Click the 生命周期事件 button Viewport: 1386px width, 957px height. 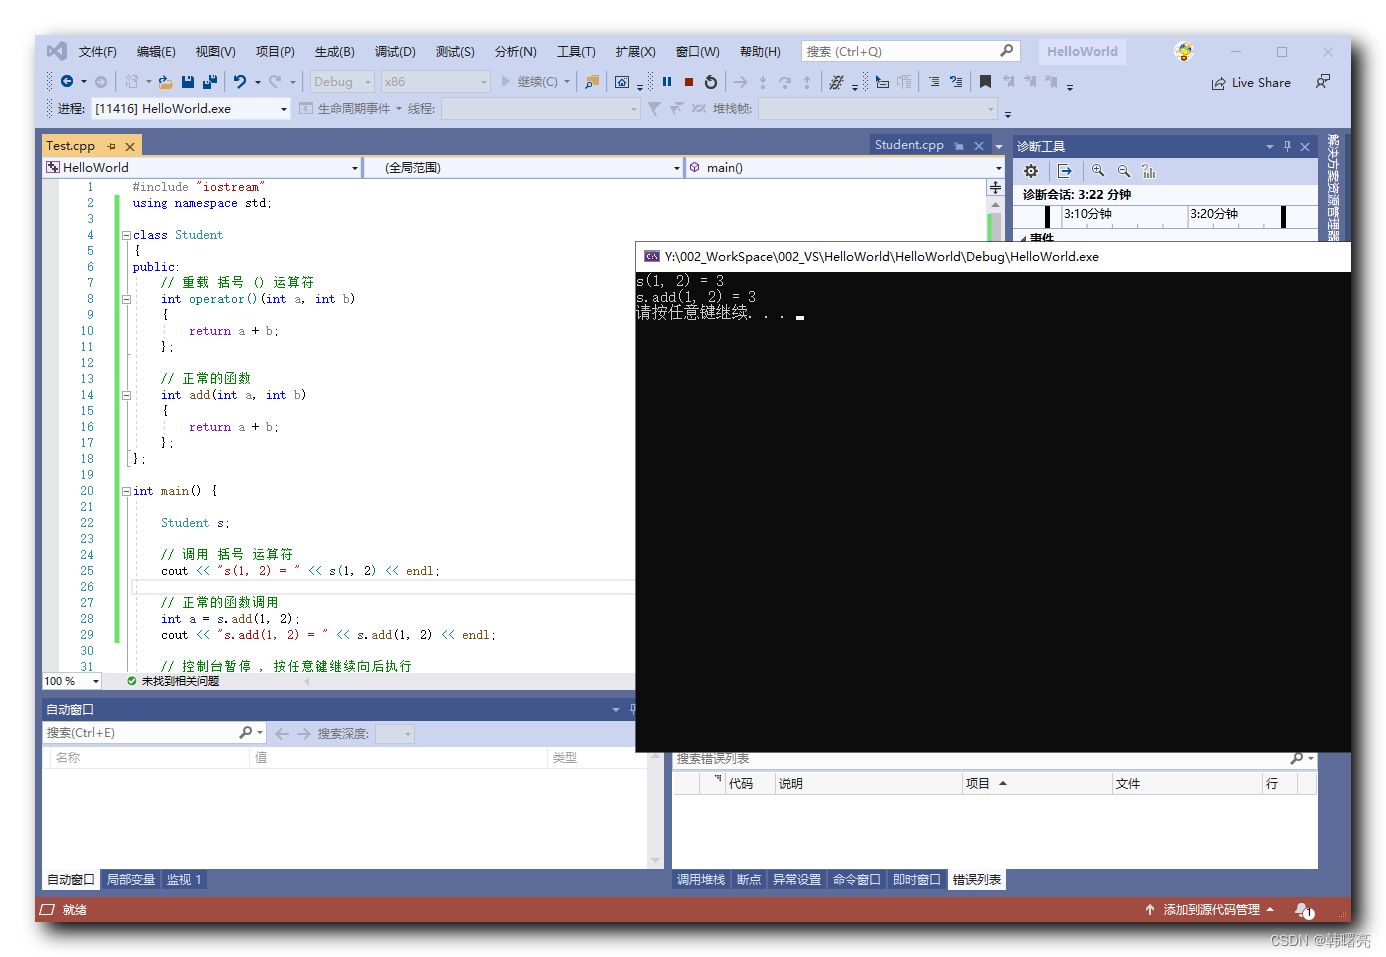[x=345, y=108]
